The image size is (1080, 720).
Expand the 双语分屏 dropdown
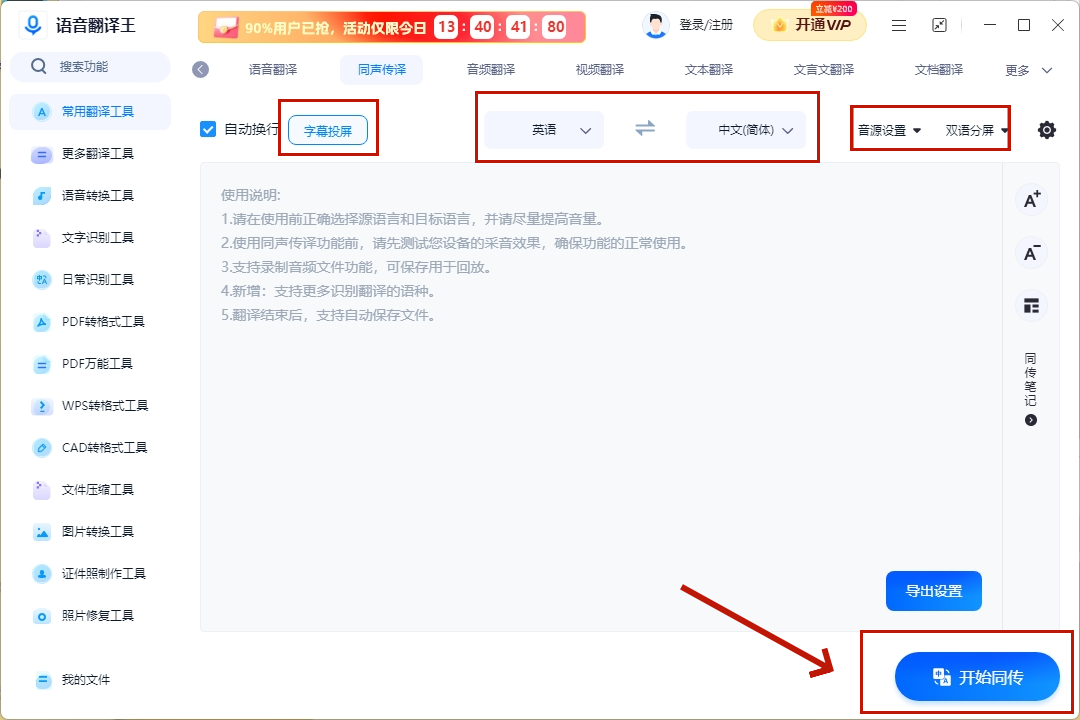point(977,130)
